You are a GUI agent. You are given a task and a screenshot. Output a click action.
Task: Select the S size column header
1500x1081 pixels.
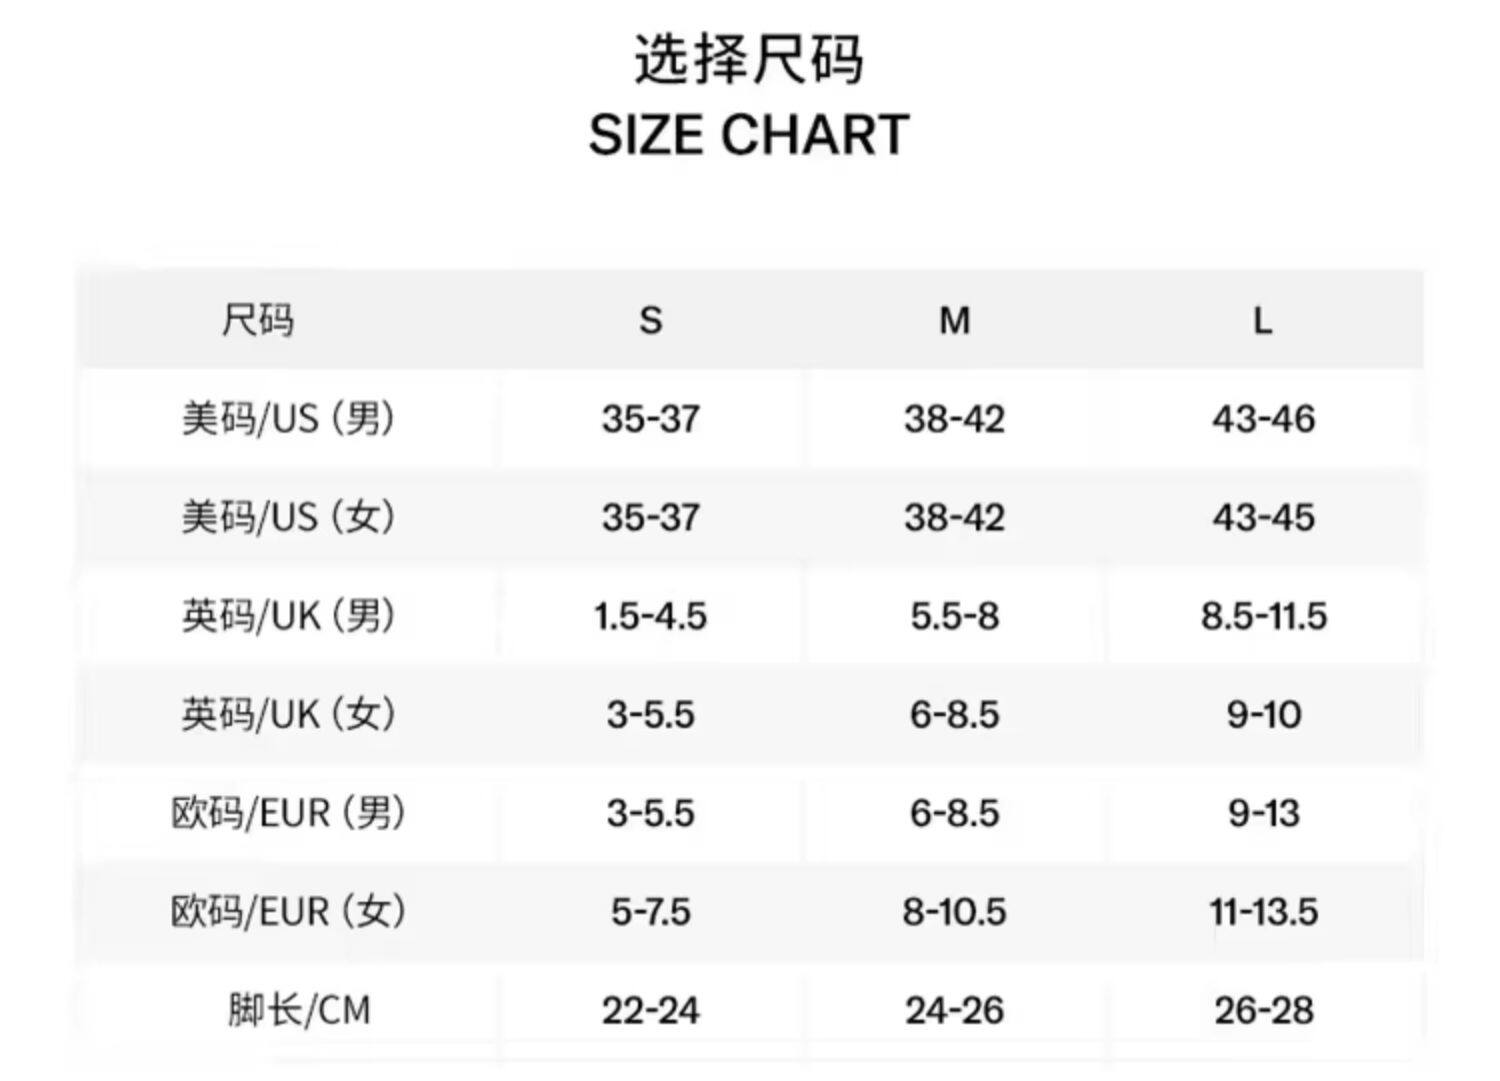[x=651, y=321]
